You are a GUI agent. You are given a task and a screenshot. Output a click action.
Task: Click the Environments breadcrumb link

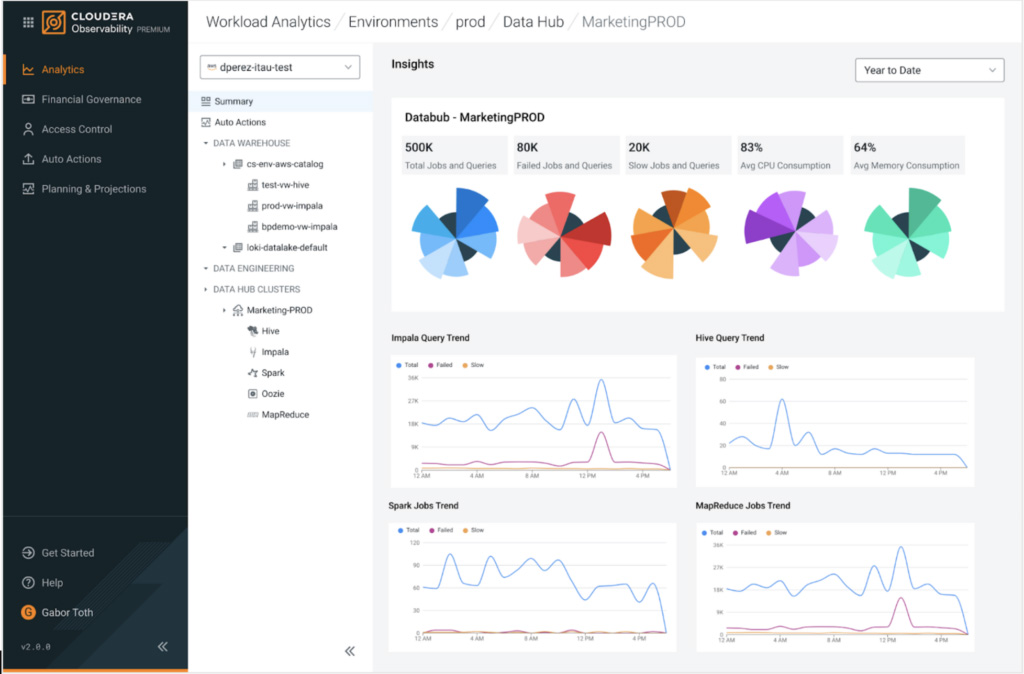point(393,22)
